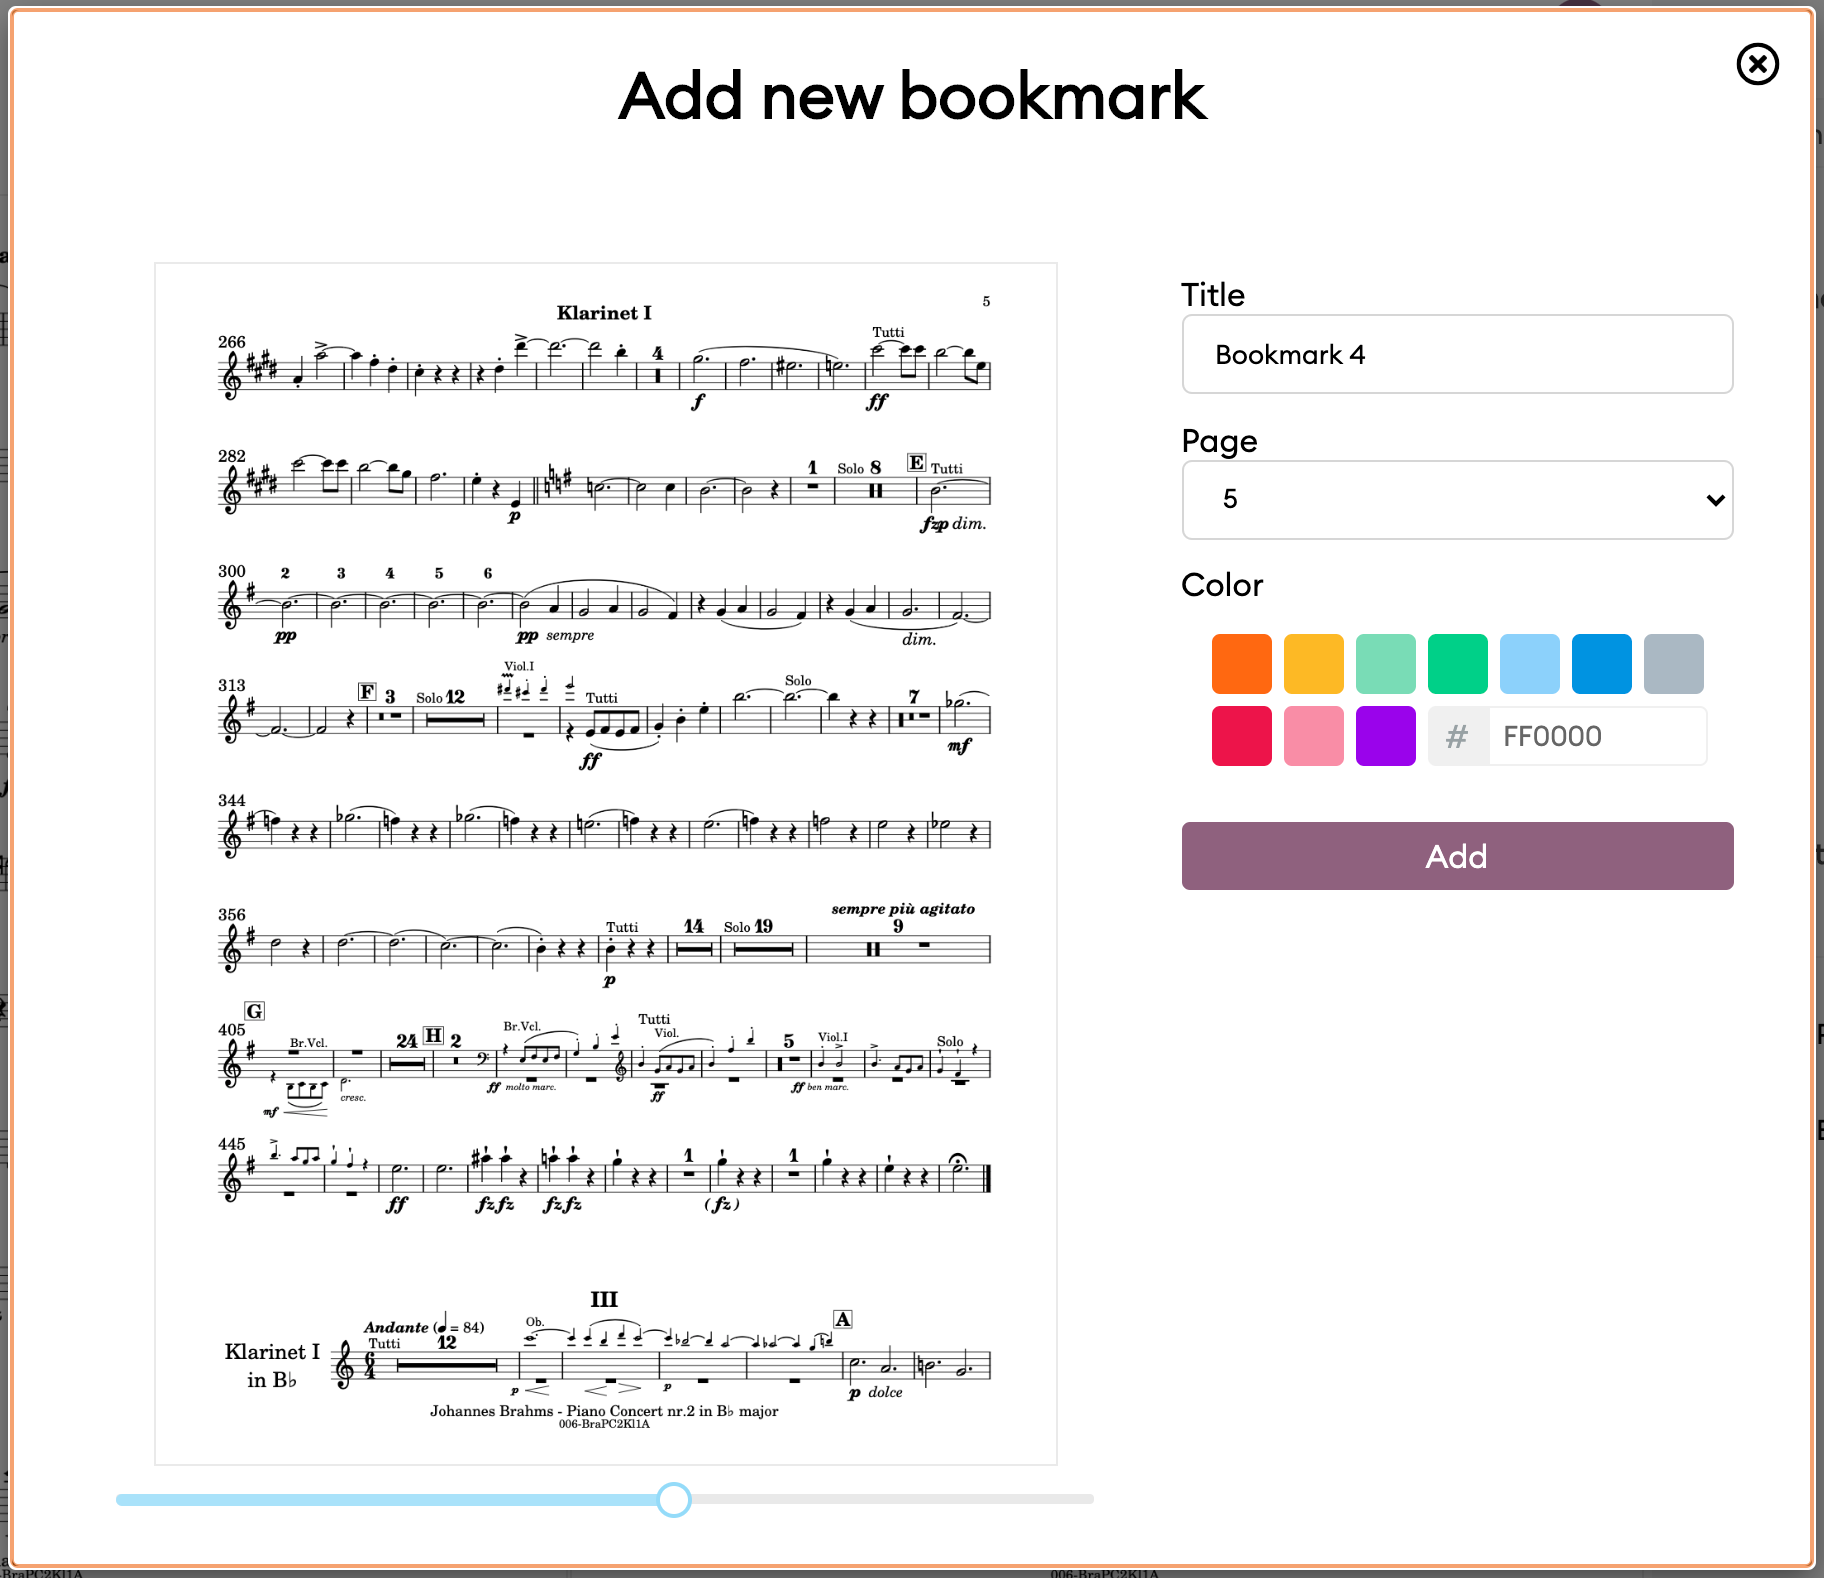Edit the bookmark Title field

1457,354
